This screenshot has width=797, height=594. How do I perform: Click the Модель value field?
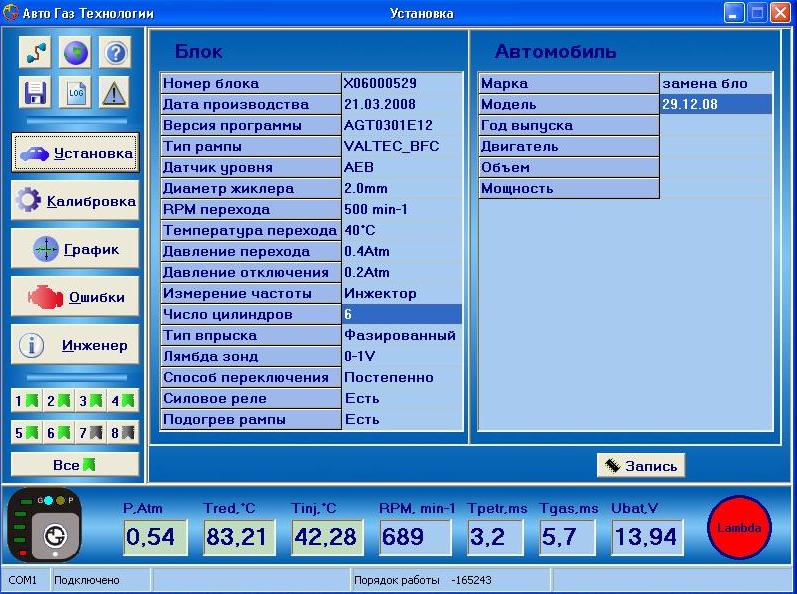coord(716,104)
